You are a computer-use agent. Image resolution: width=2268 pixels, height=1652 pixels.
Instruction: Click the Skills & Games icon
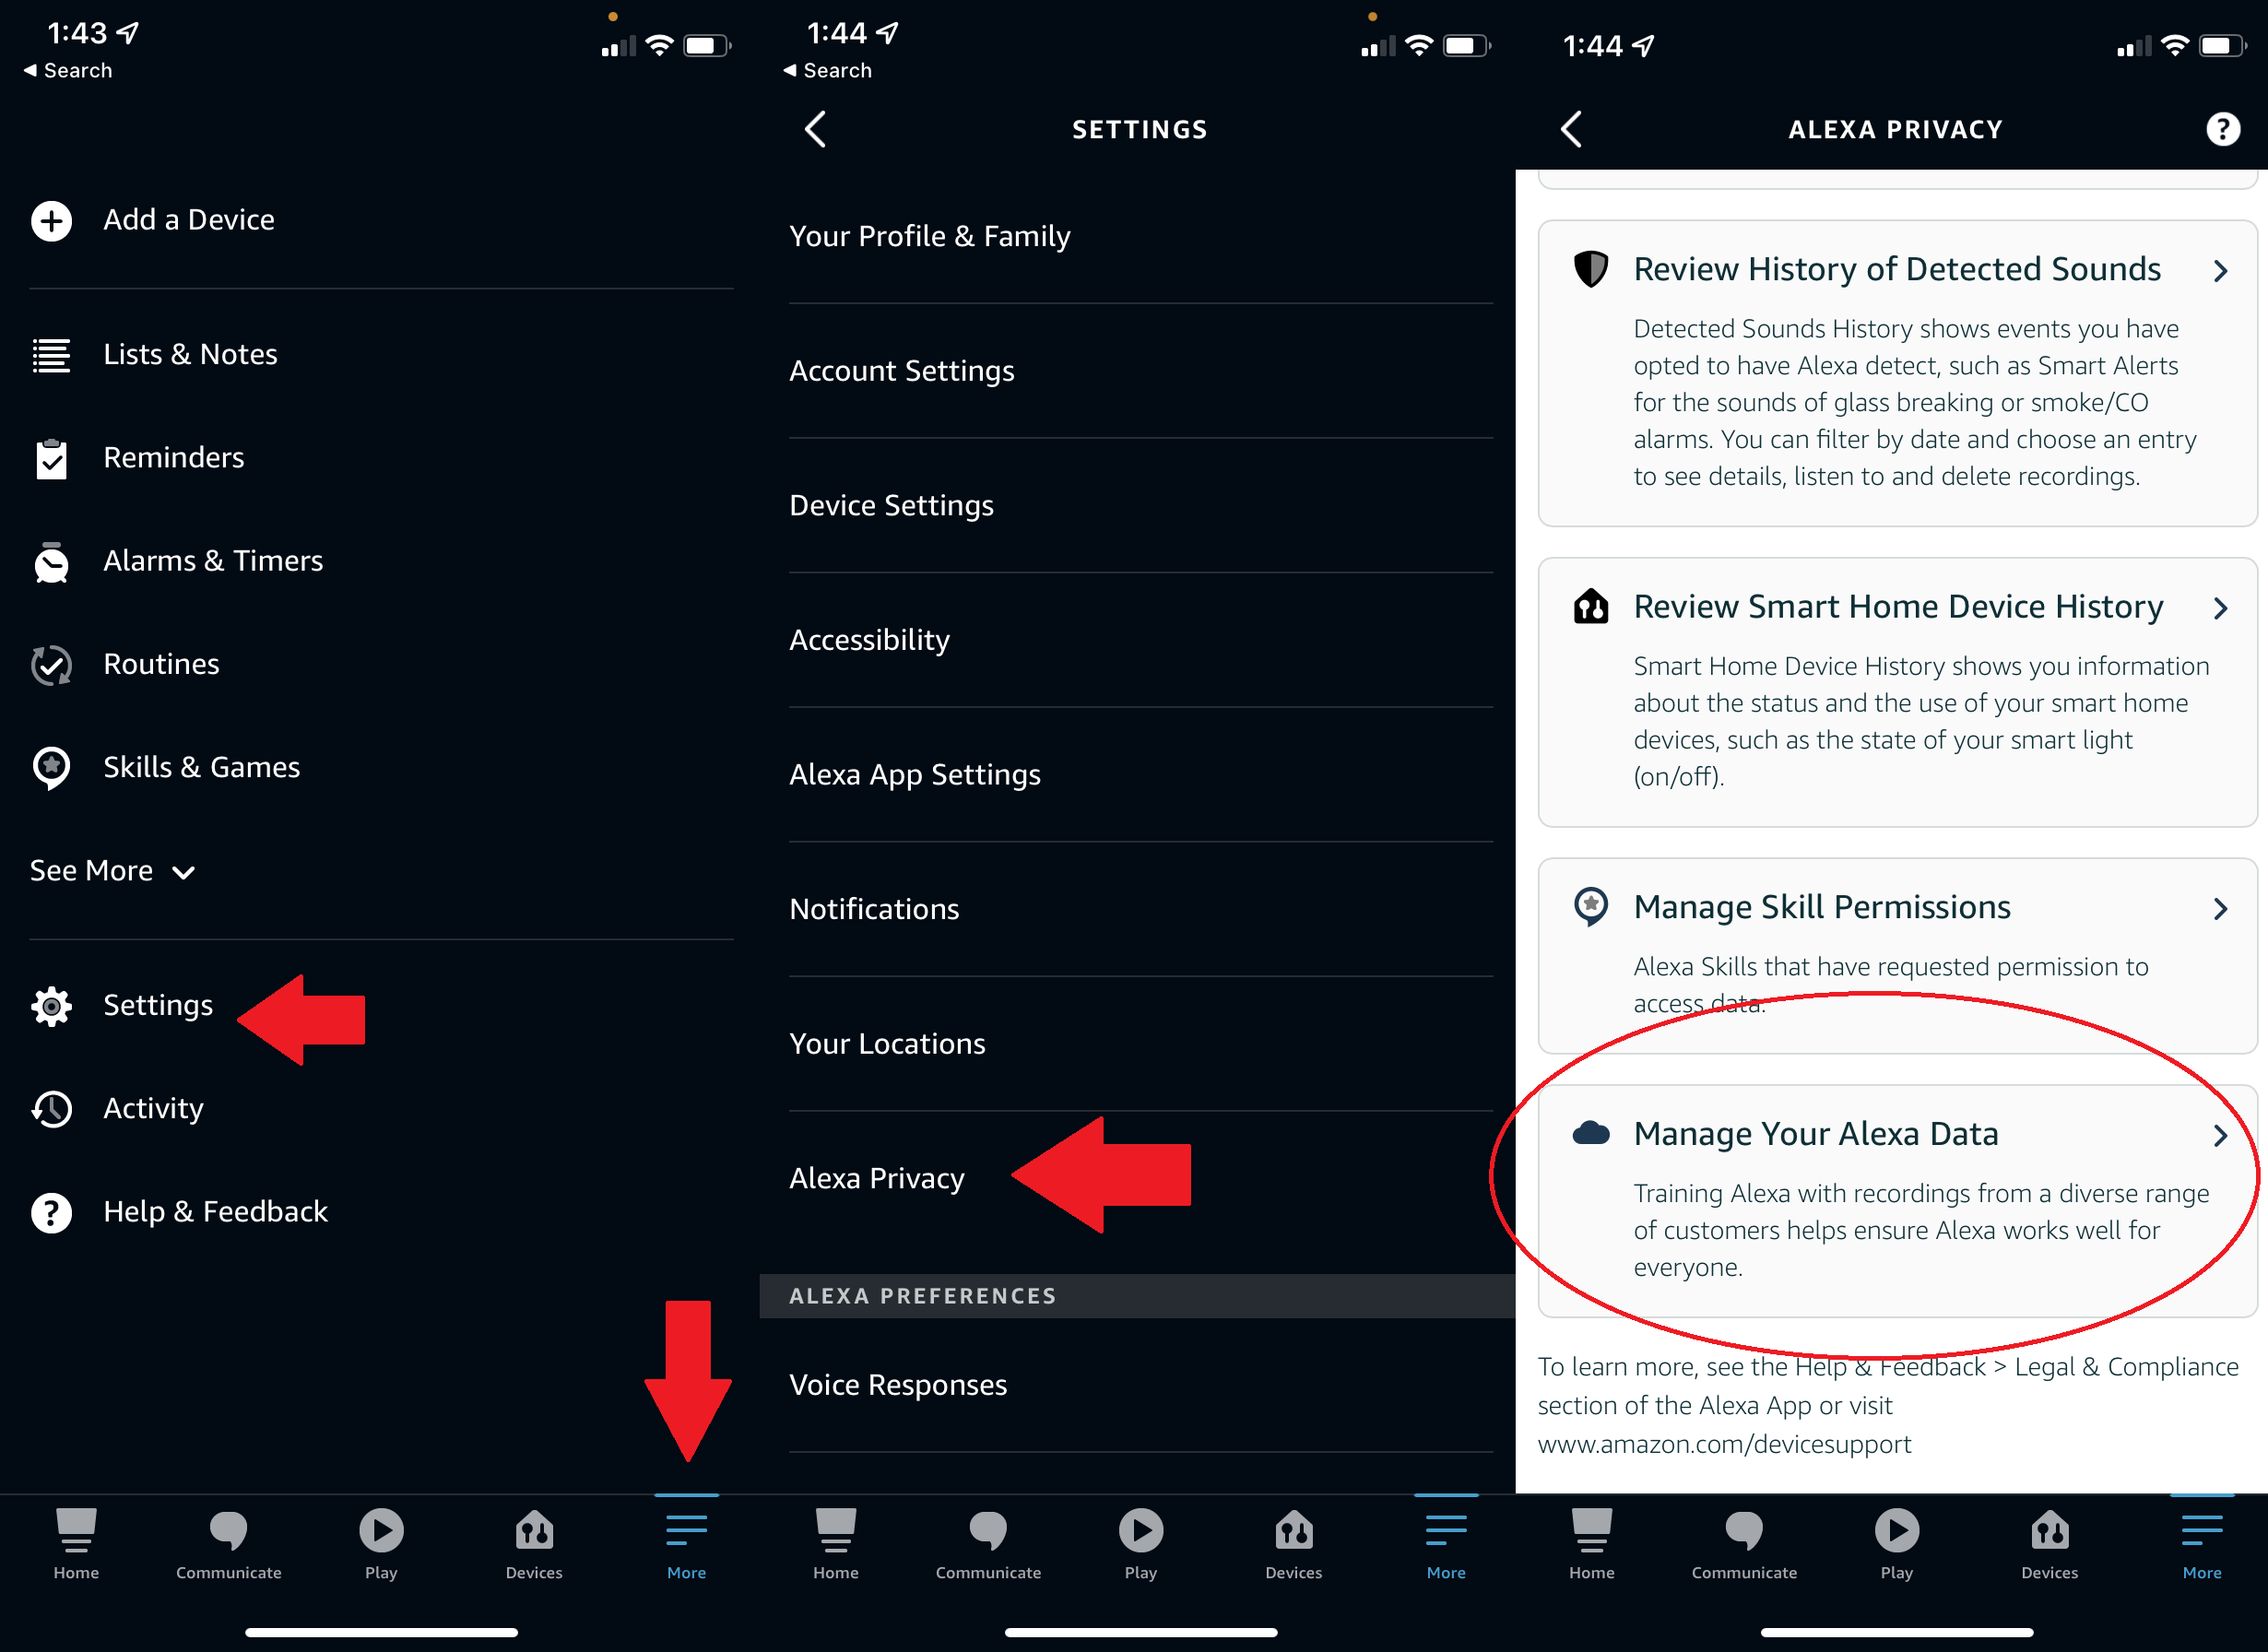click(x=51, y=766)
